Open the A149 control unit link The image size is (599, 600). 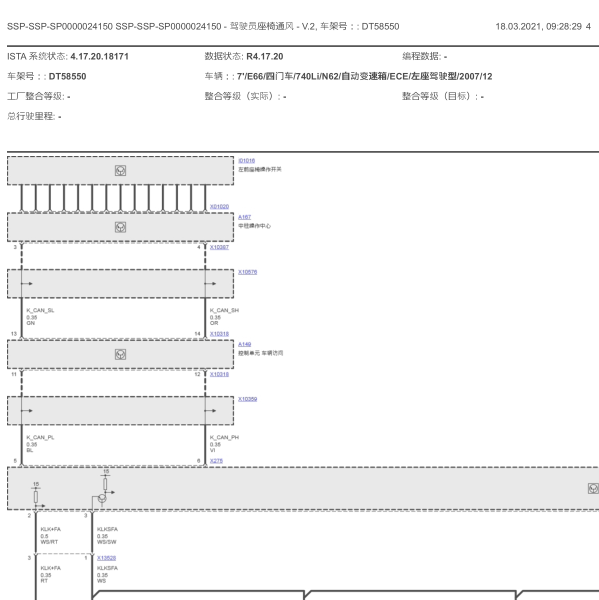[x=245, y=344]
